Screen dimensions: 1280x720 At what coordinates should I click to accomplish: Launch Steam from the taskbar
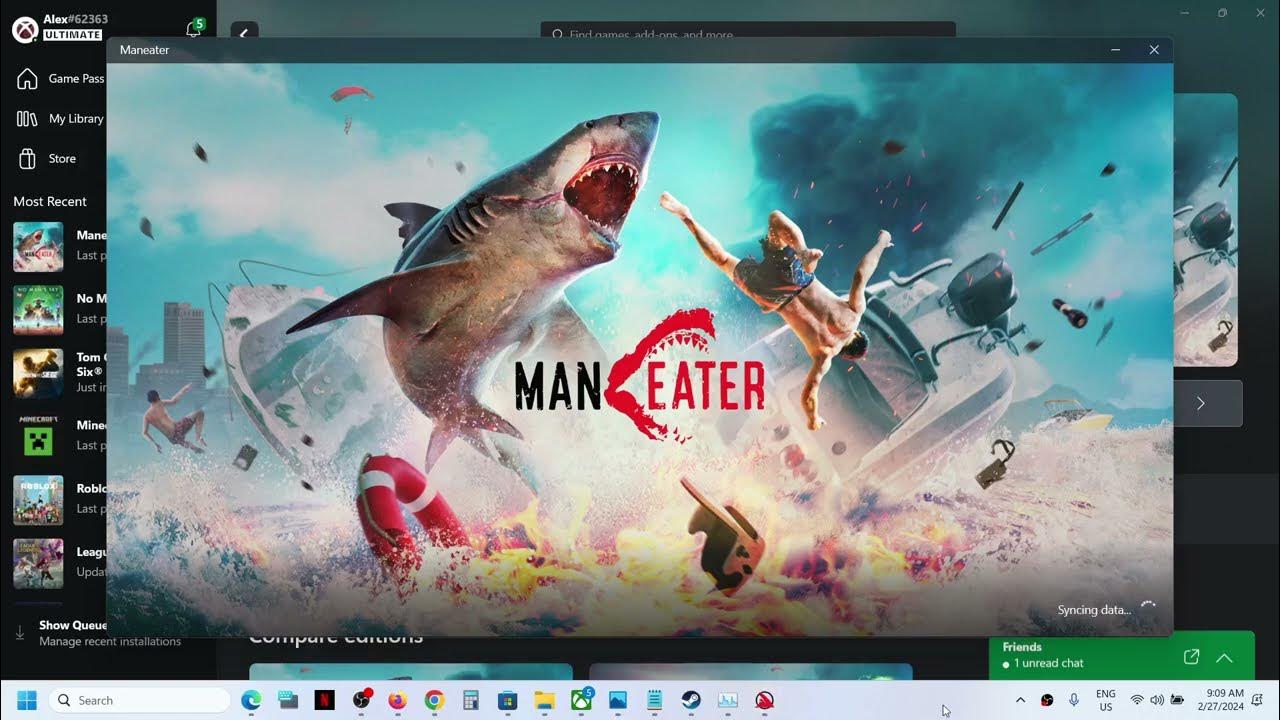click(691, 700)
